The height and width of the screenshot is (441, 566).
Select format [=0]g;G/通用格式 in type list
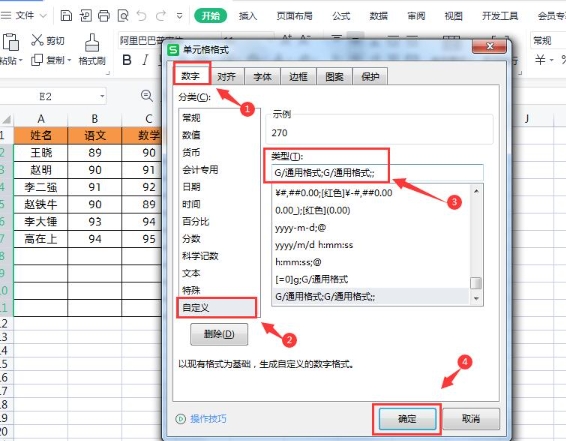[371, 279]
